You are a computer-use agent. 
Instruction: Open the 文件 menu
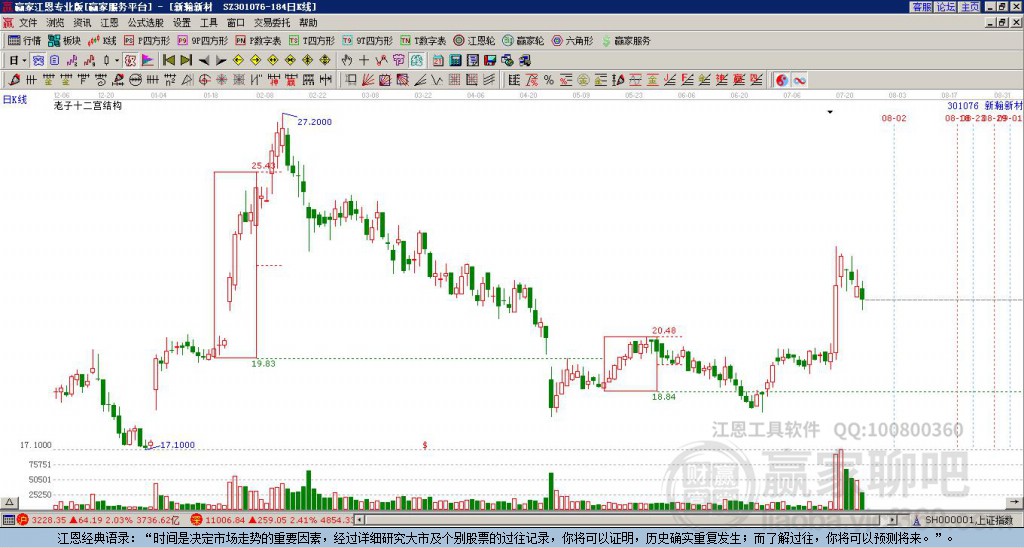click(x=27, y=23)
